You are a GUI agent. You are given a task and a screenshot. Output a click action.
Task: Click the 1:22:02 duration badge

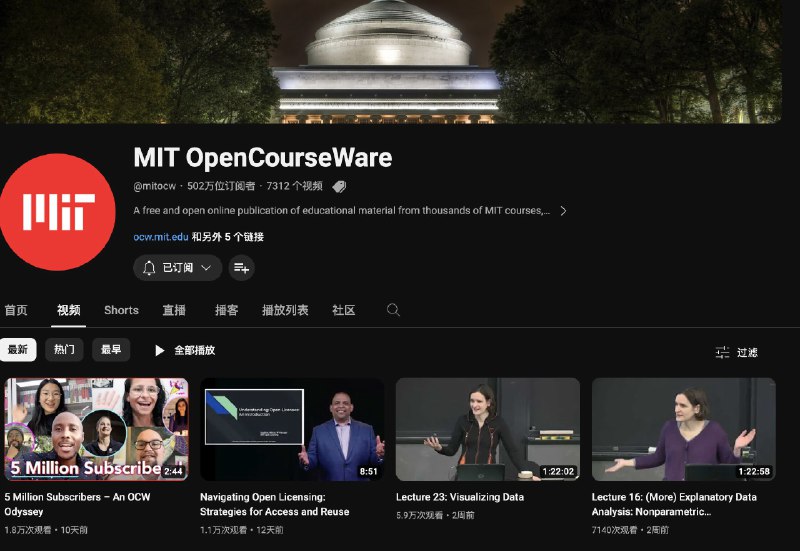pos(558,471)
